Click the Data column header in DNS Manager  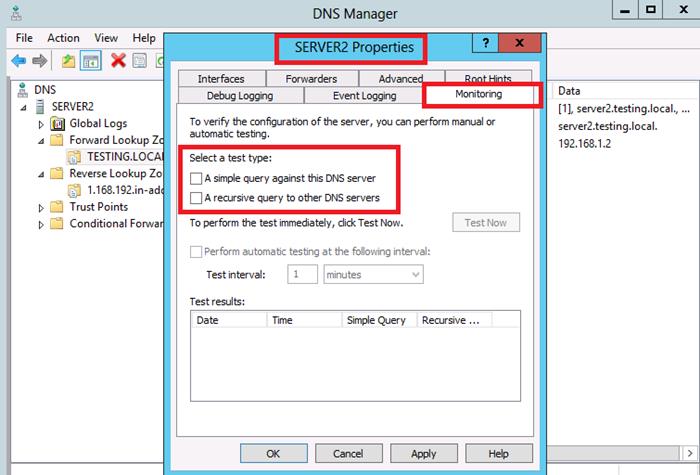[x=569, y=91]
